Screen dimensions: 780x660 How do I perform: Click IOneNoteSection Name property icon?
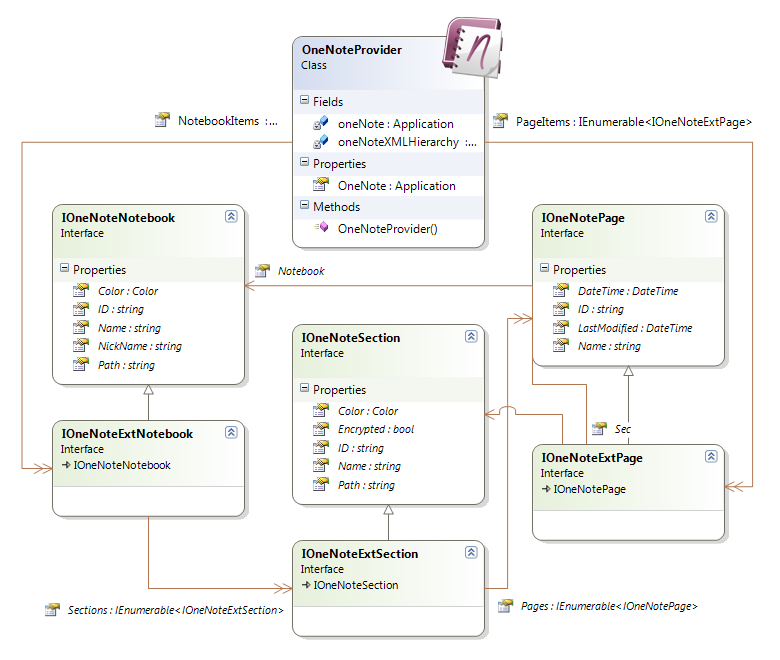320,465
